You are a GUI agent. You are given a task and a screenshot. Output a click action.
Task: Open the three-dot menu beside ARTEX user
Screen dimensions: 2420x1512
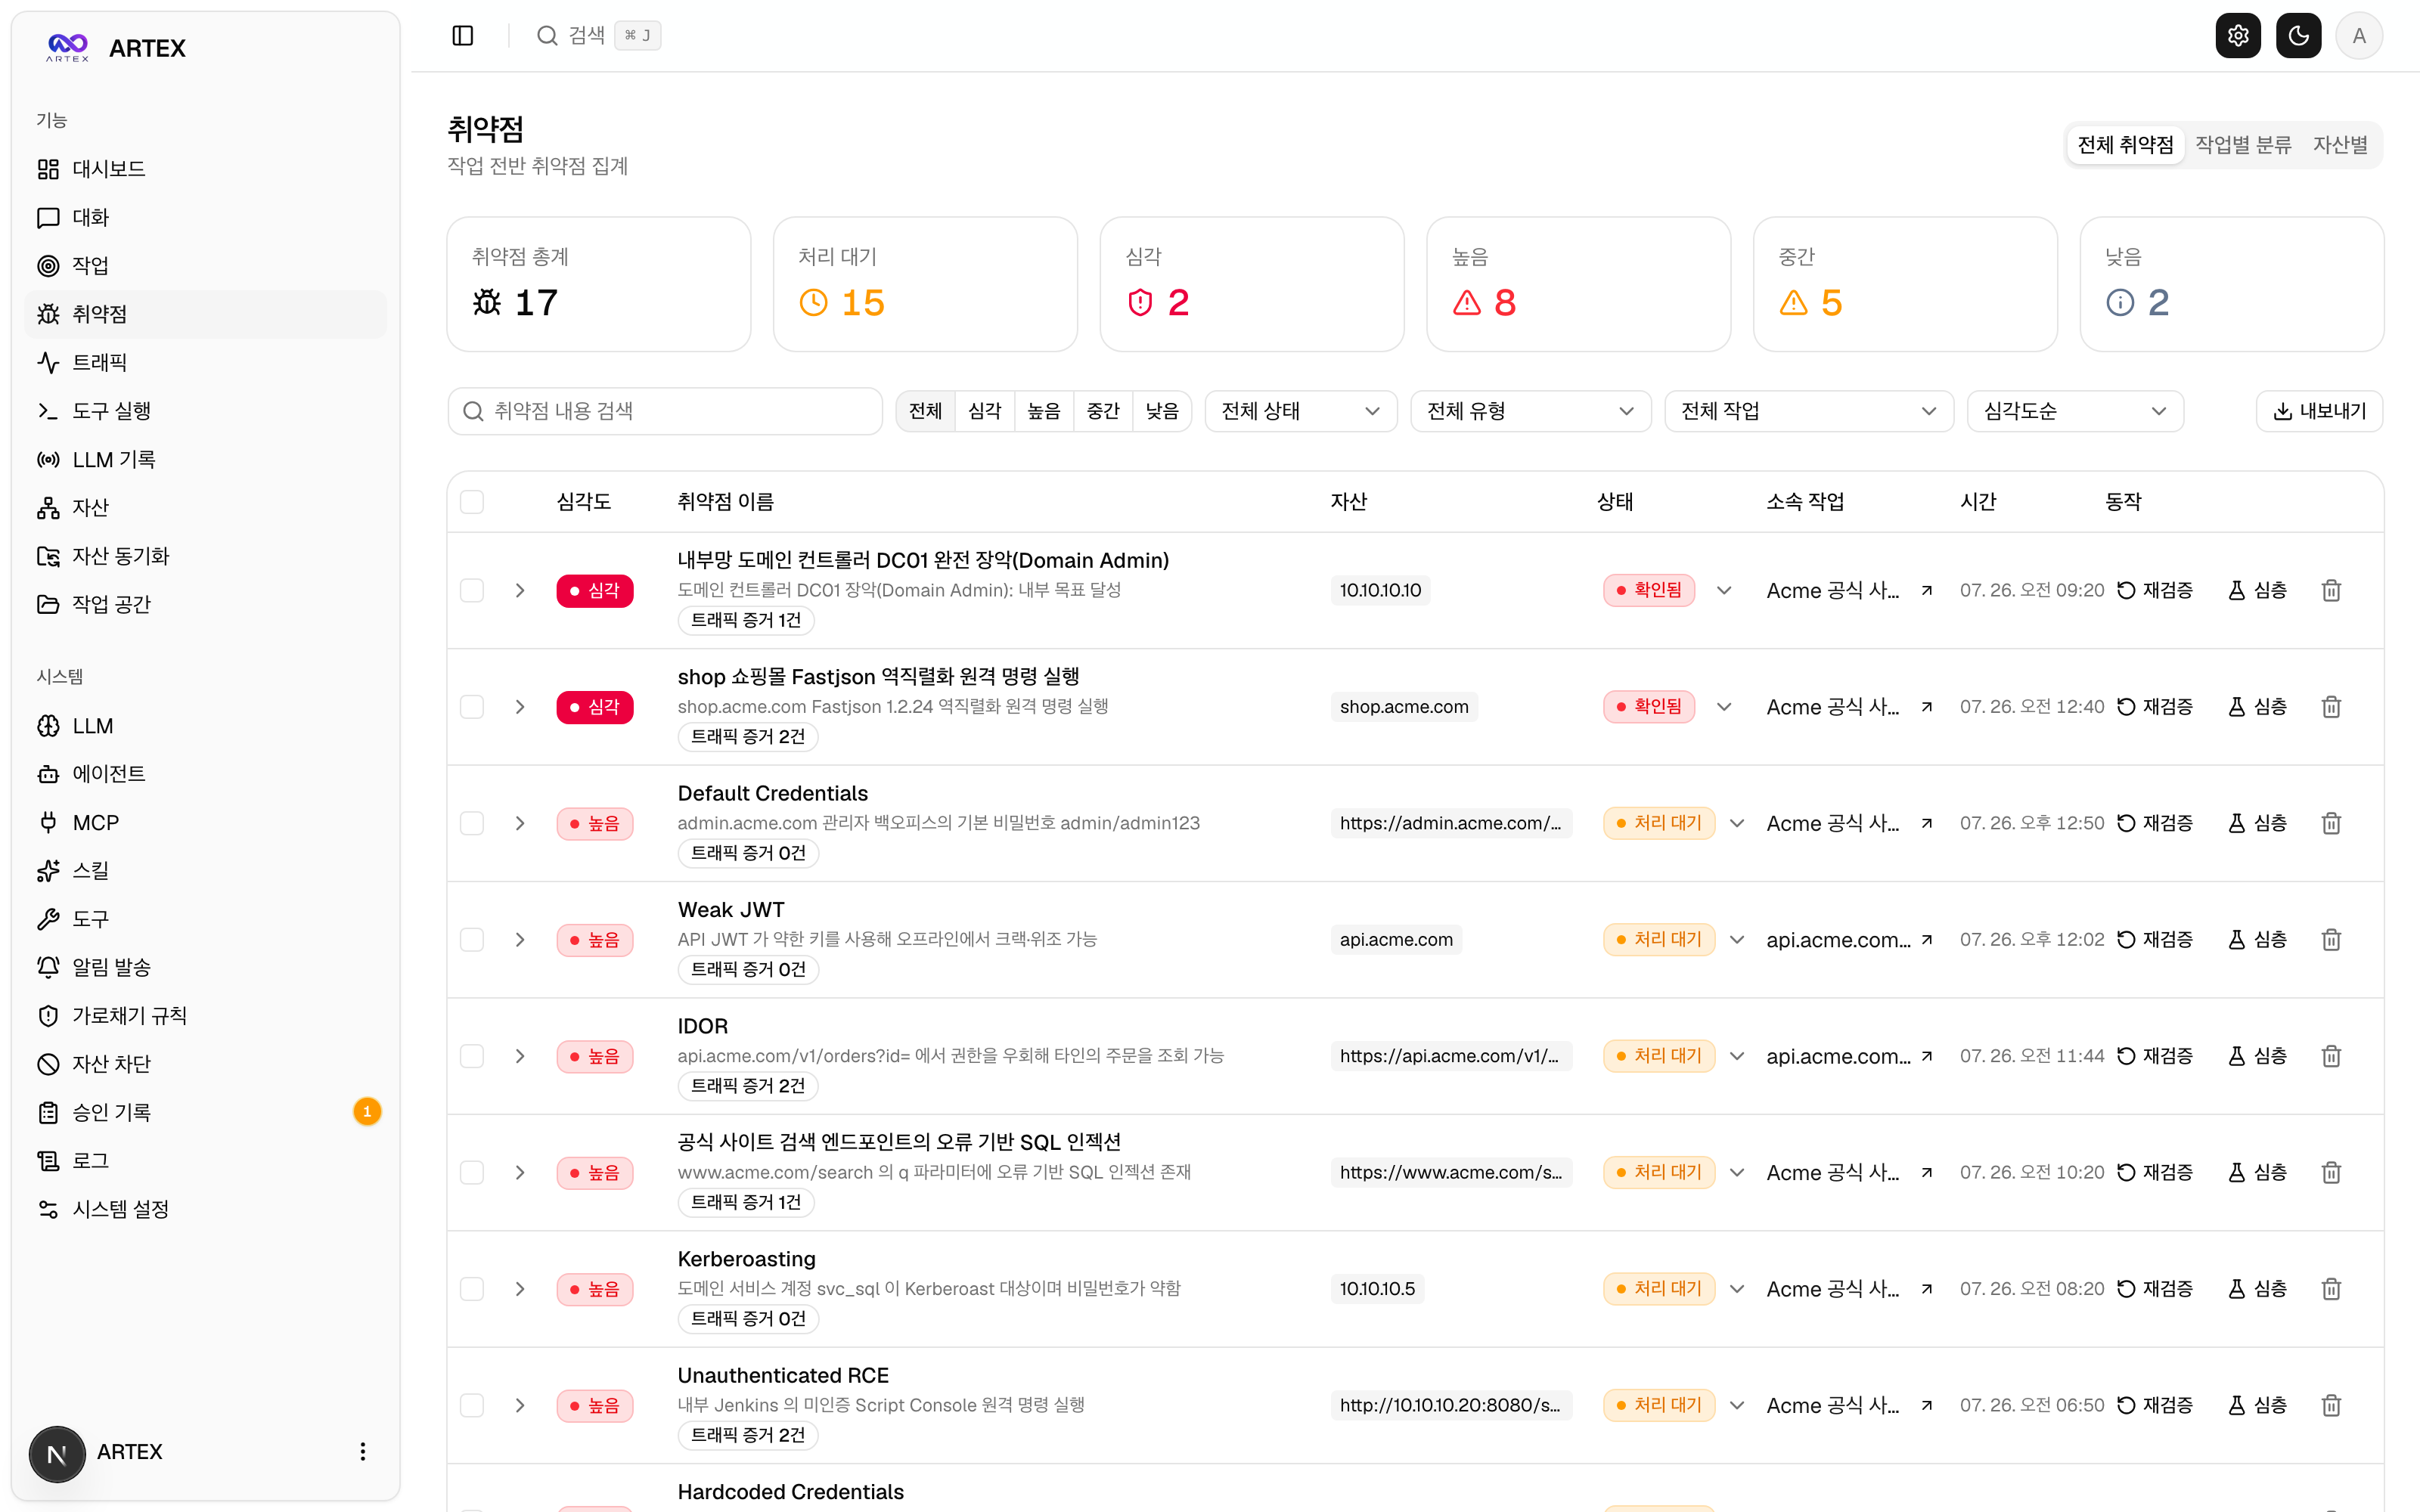[363, 1451]
